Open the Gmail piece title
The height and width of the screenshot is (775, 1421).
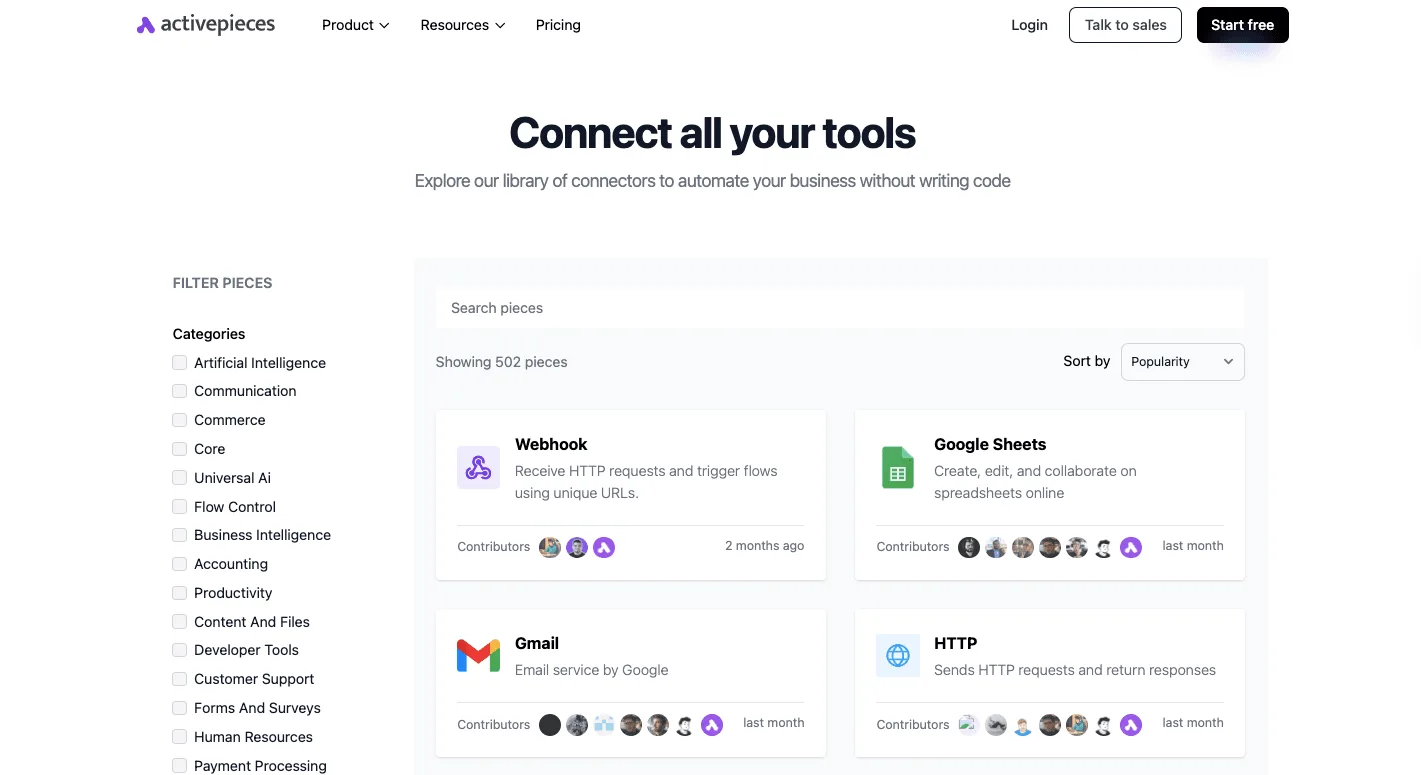click(537, 643)
